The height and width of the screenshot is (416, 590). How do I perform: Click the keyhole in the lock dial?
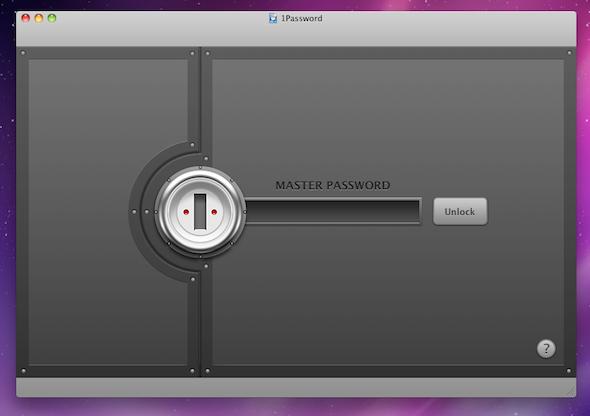200,212
